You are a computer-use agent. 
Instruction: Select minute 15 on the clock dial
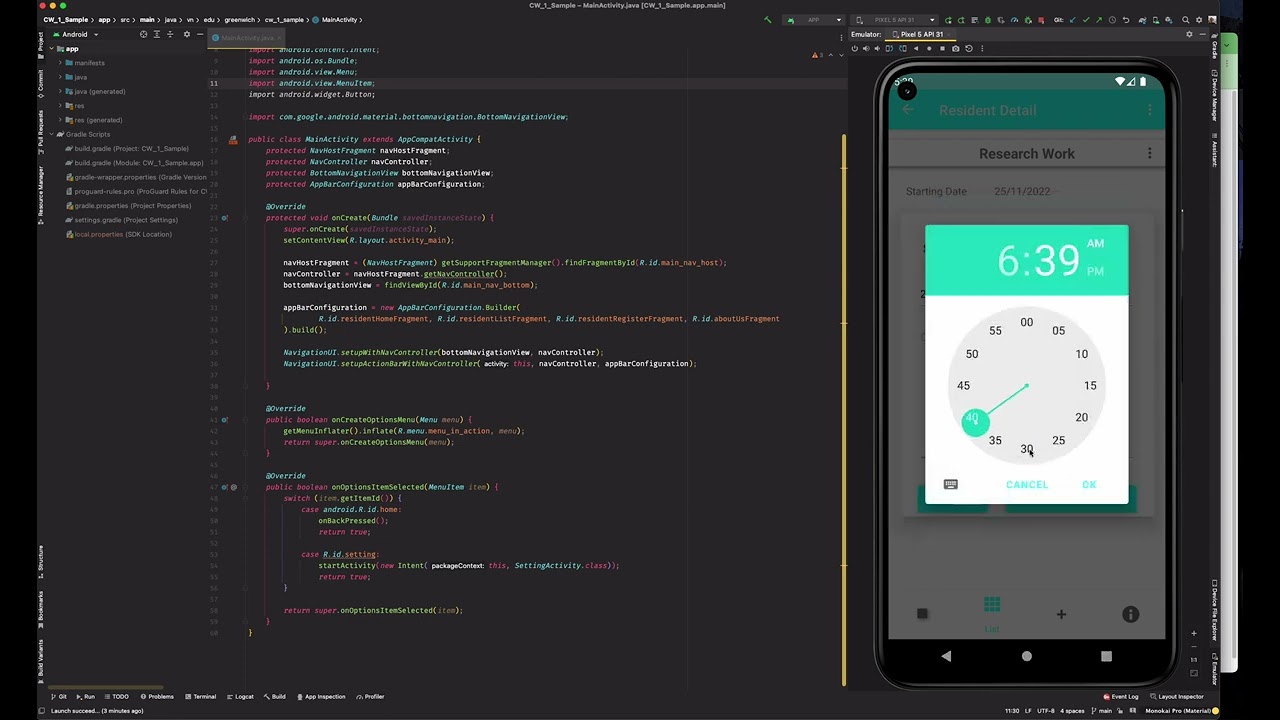(x=1090, y=385)
